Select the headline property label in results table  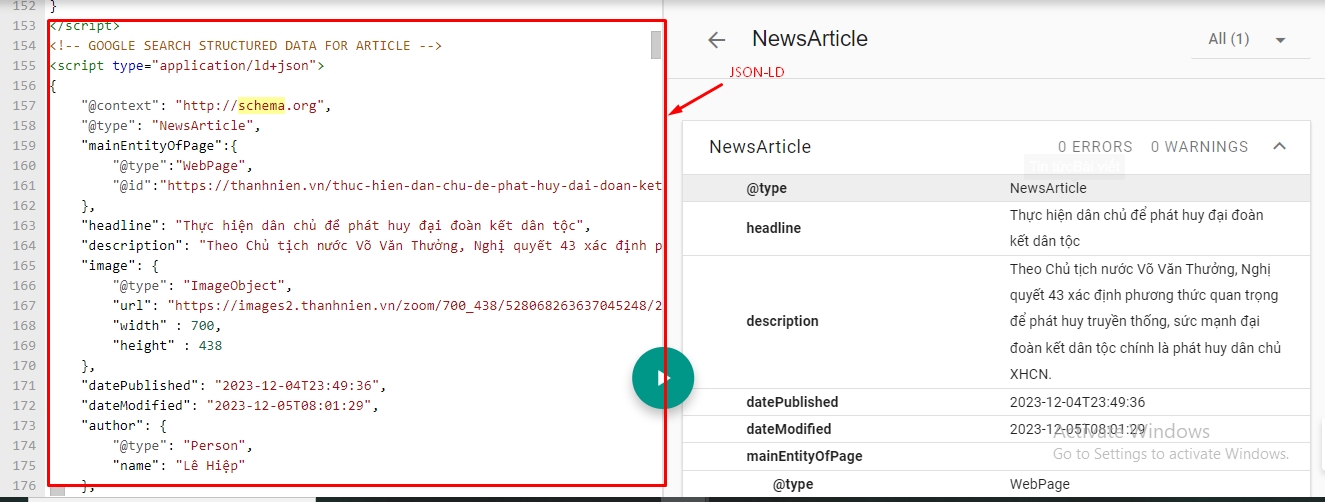tap(774, 228)
